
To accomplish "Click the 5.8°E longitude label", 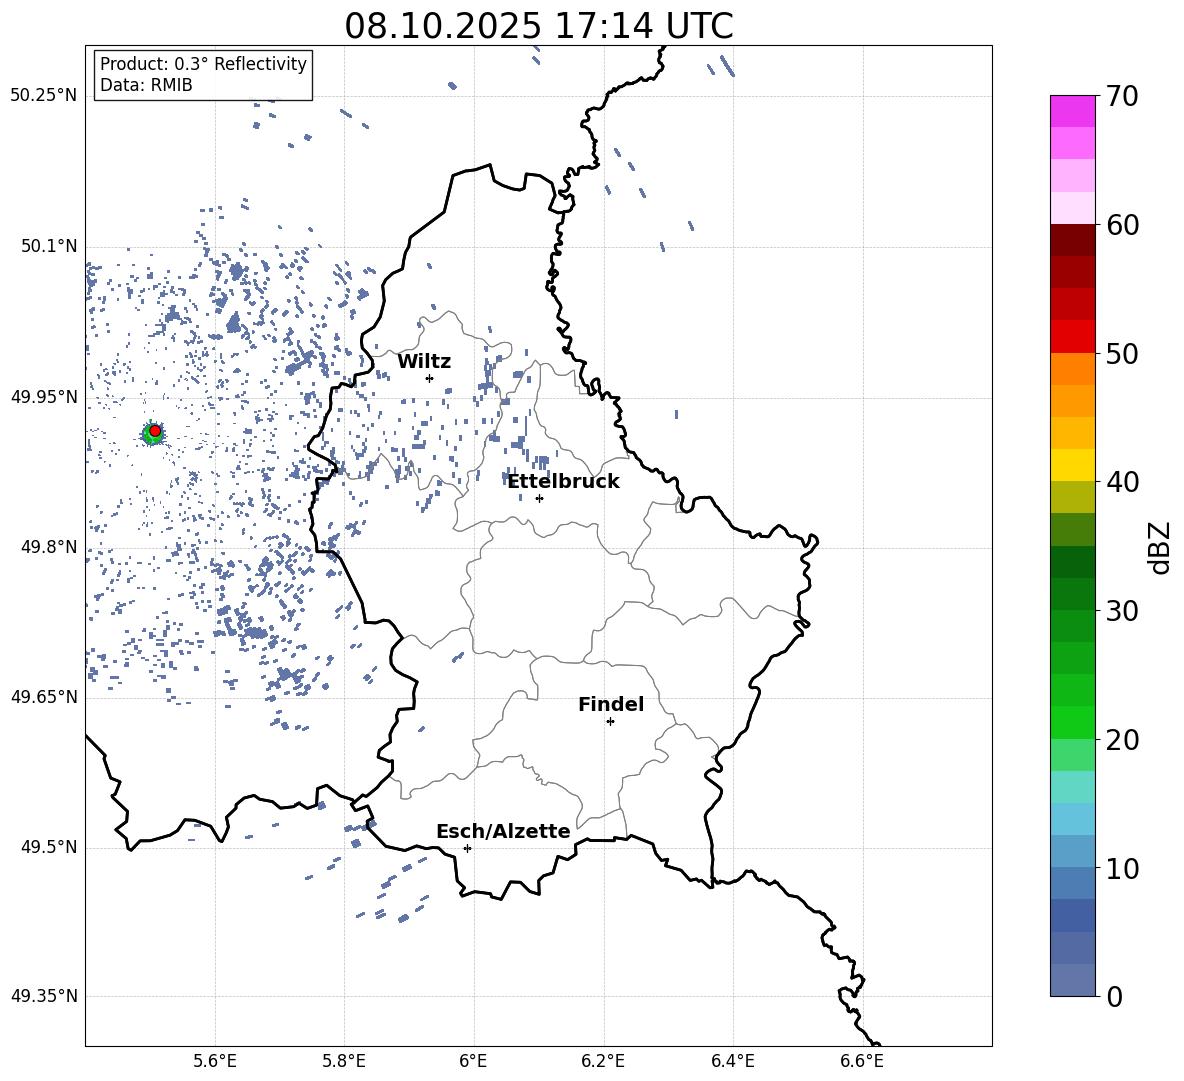I will (344, 1061).
